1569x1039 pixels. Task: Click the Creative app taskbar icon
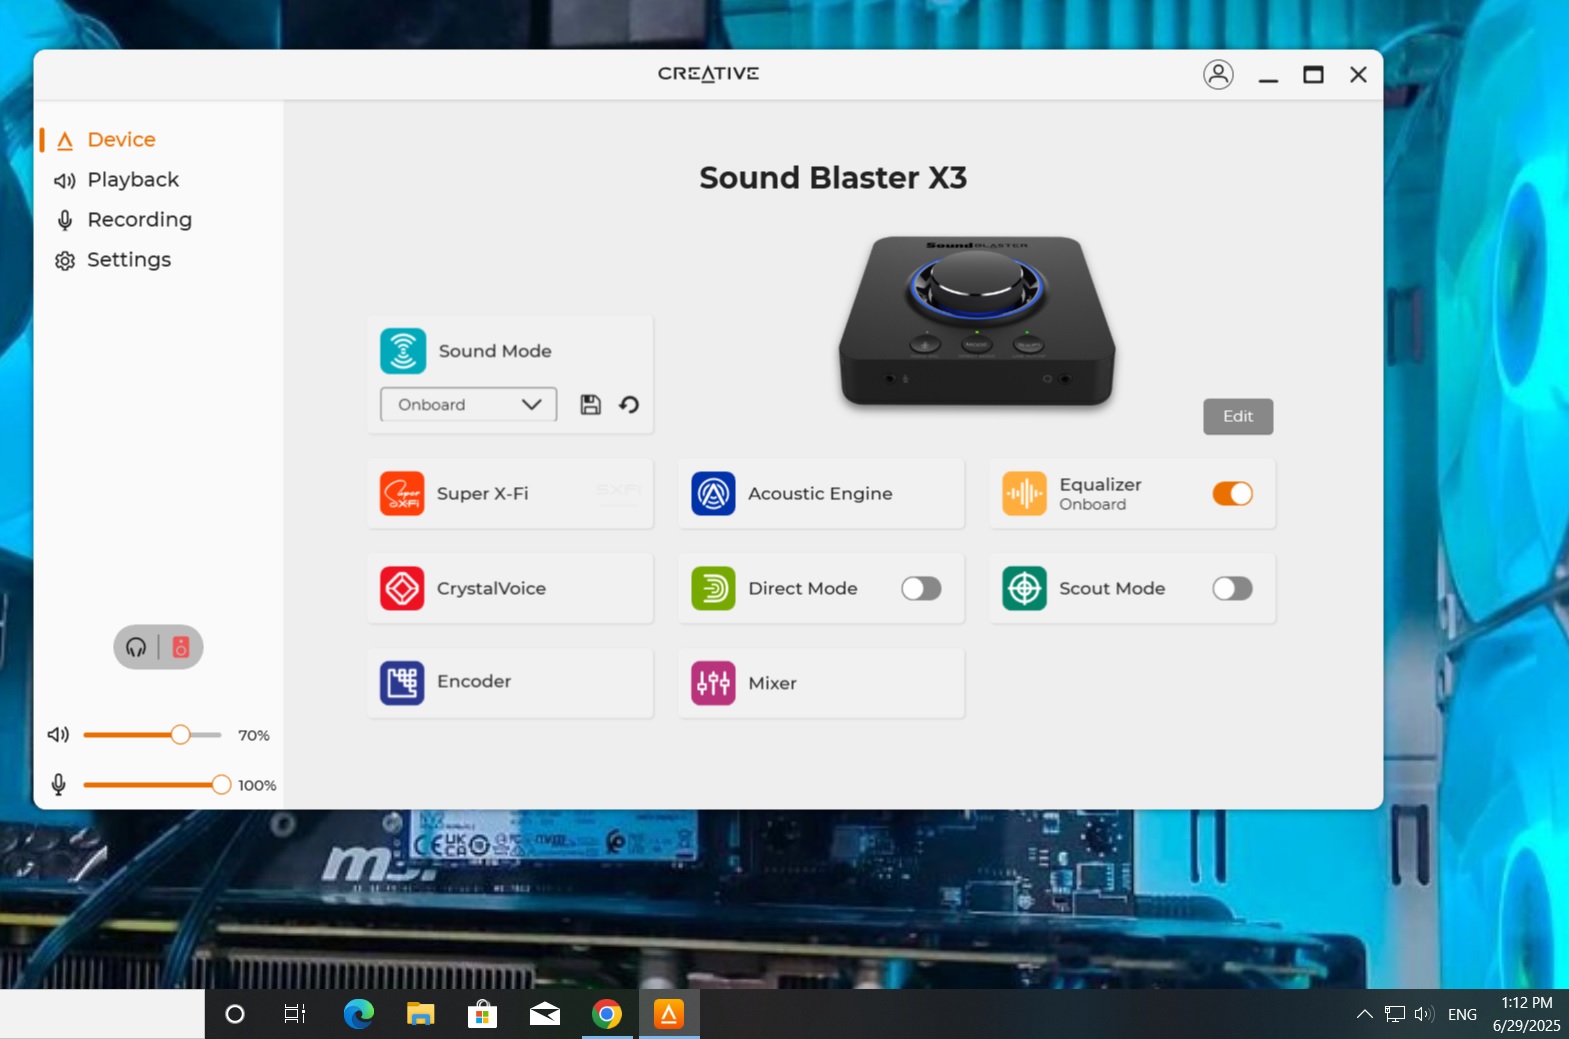669,1014
